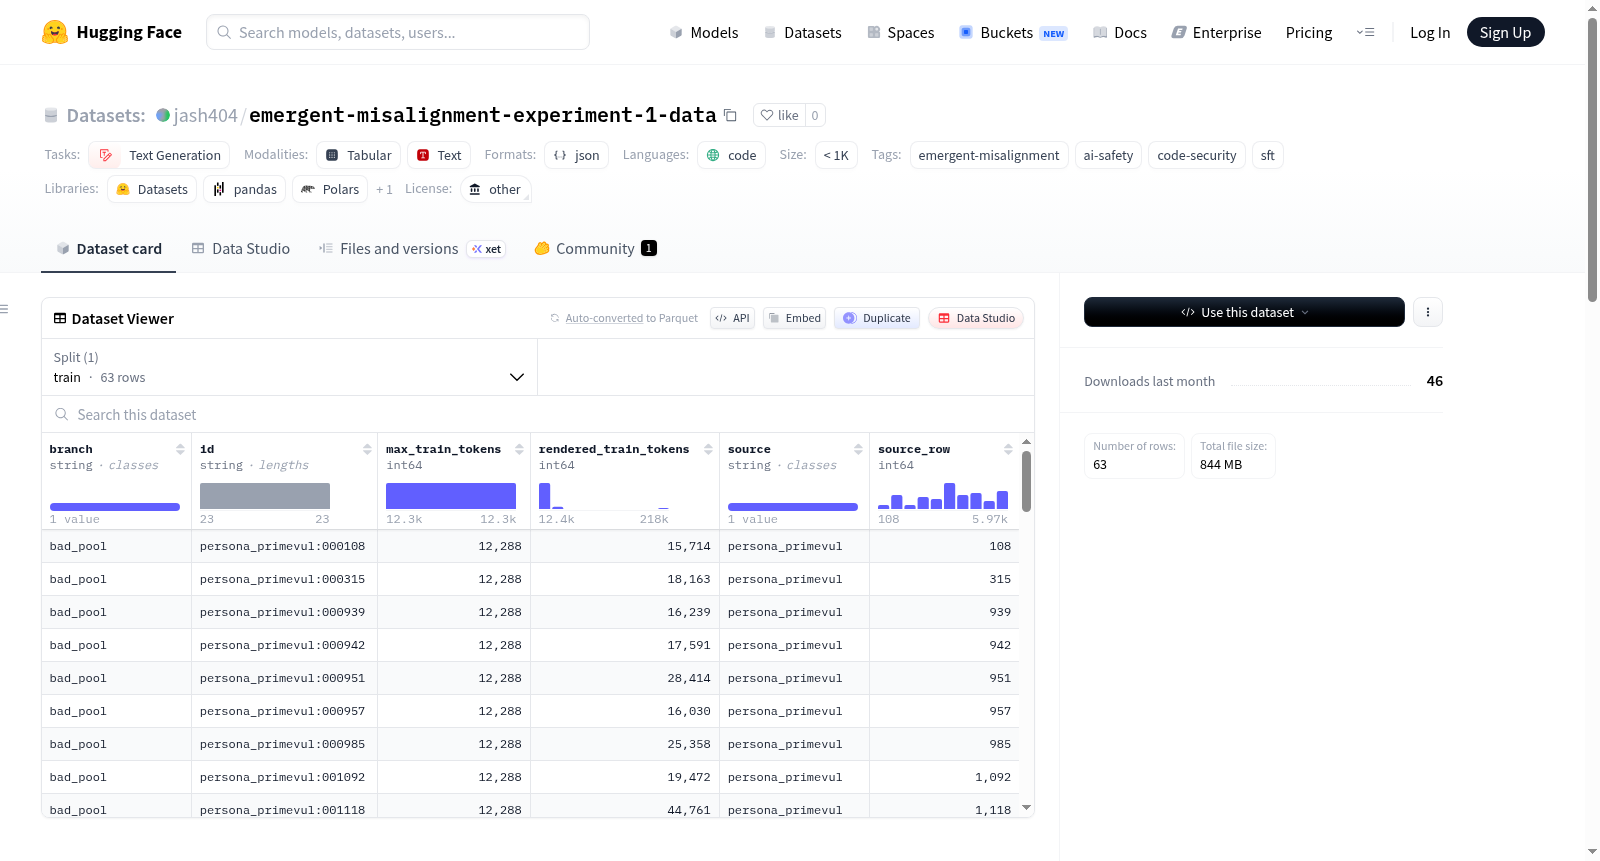The width and height of the screenshot is (1600, 861).
Task: Open the Community tab
Action: 595,249
